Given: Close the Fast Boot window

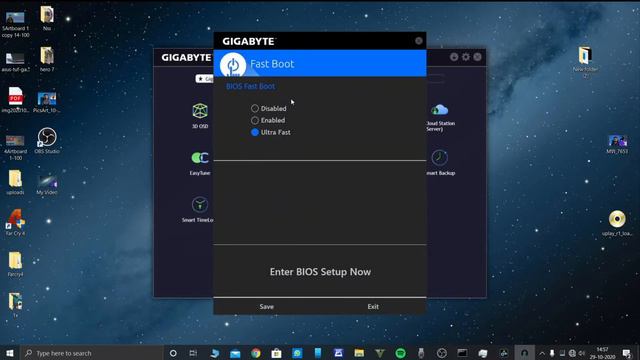Looking at the screenshot, I should (419, 41).
